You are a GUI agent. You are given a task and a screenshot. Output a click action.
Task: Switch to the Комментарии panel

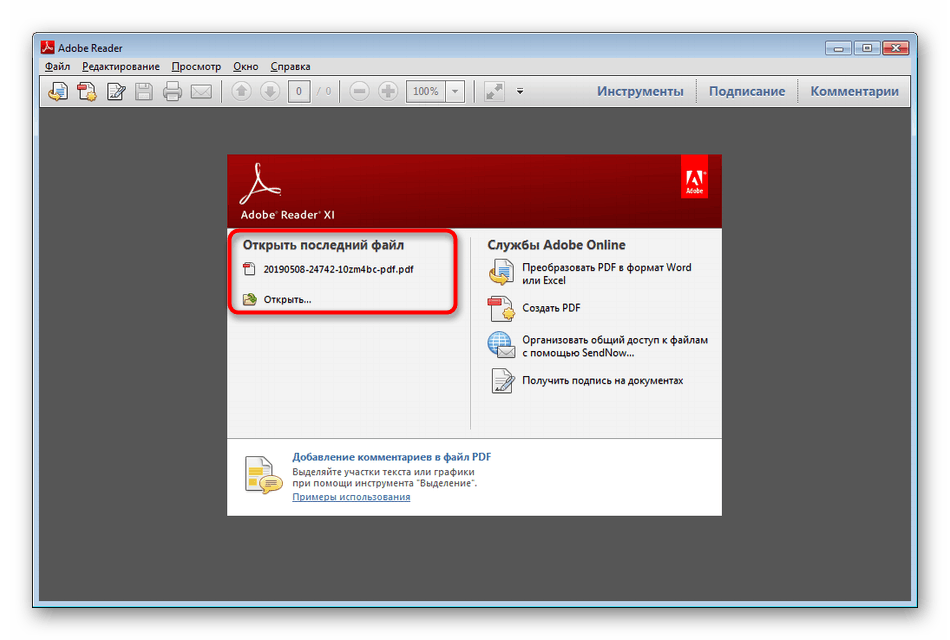(855, 90)
